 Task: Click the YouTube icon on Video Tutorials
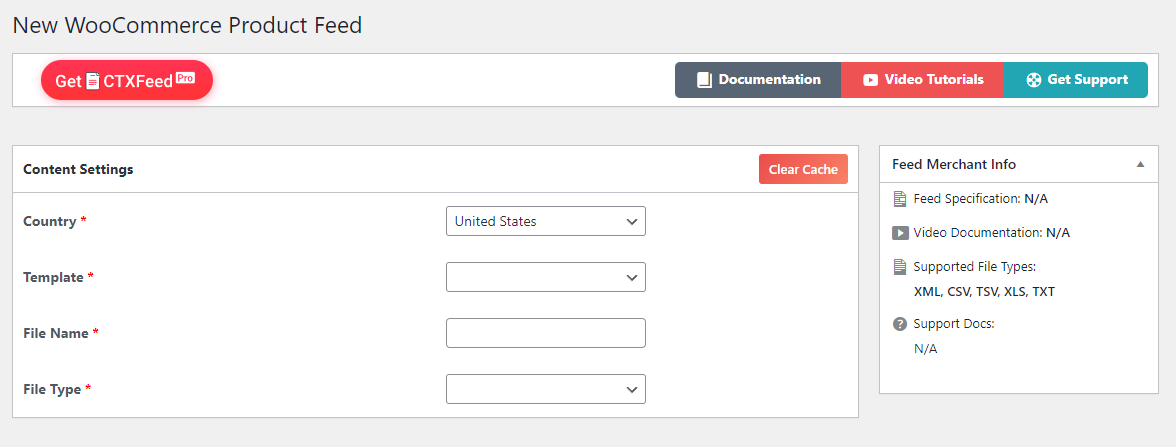[870, 80]
